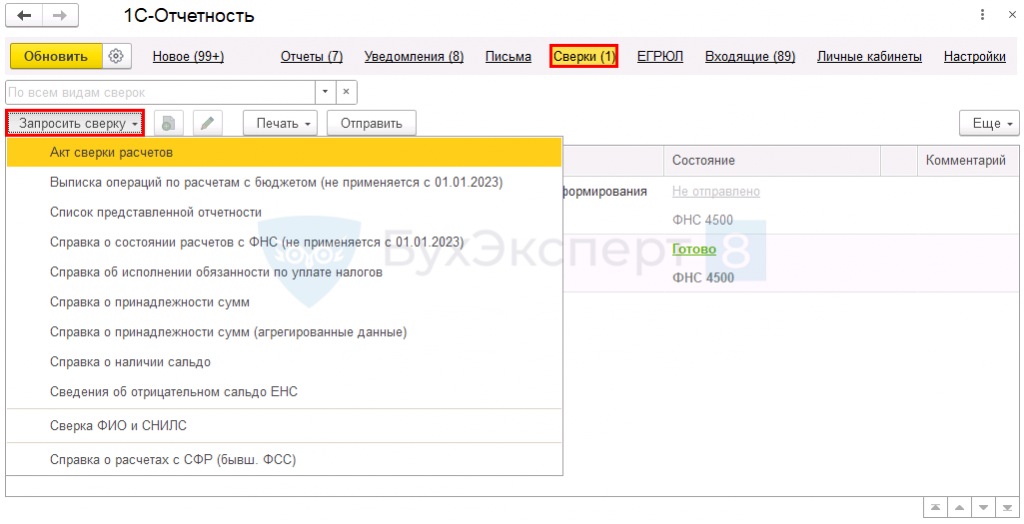
Task: Select Справка о состоянии расчетов с ФНС
Action: [284, 242]
